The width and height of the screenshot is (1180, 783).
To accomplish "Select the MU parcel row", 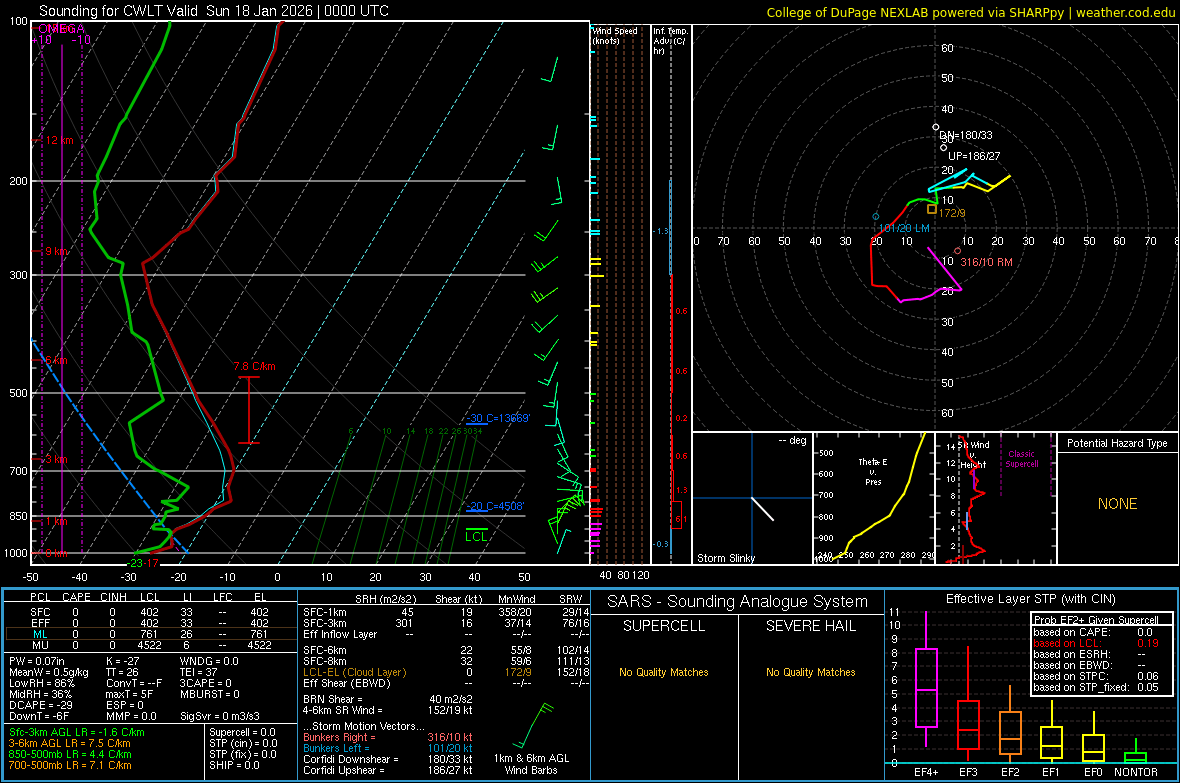I will point(151,645).
